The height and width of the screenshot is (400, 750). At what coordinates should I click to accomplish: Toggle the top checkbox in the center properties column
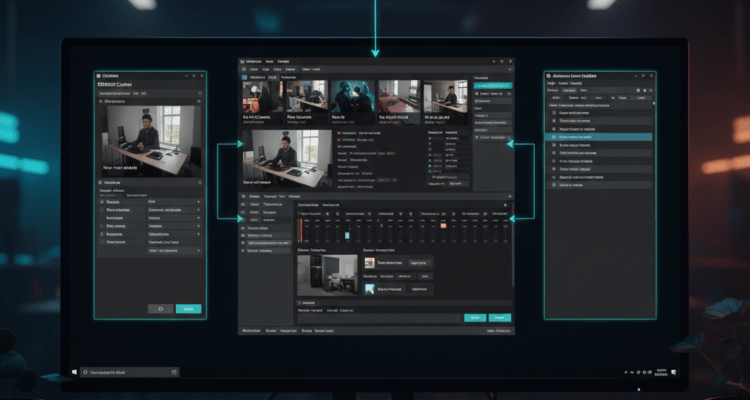click(430, 140)
